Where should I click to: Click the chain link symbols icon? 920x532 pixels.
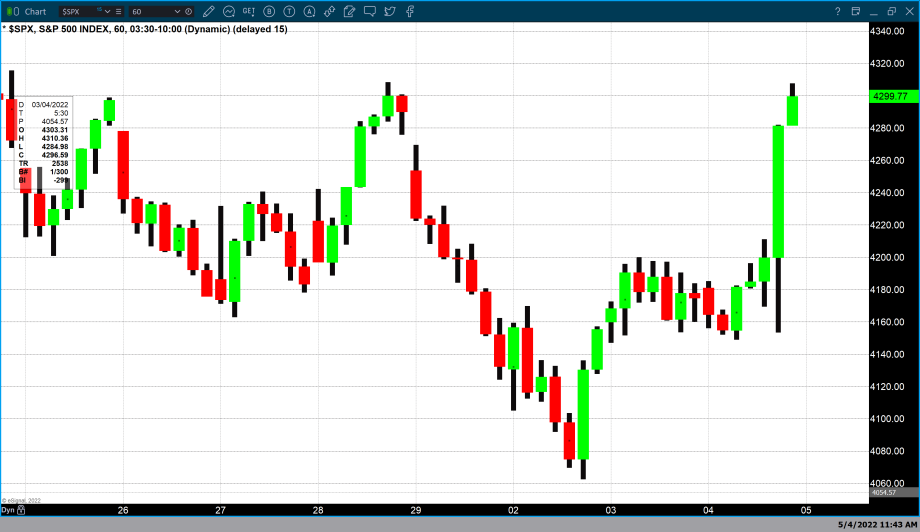[x=329, y=11]
